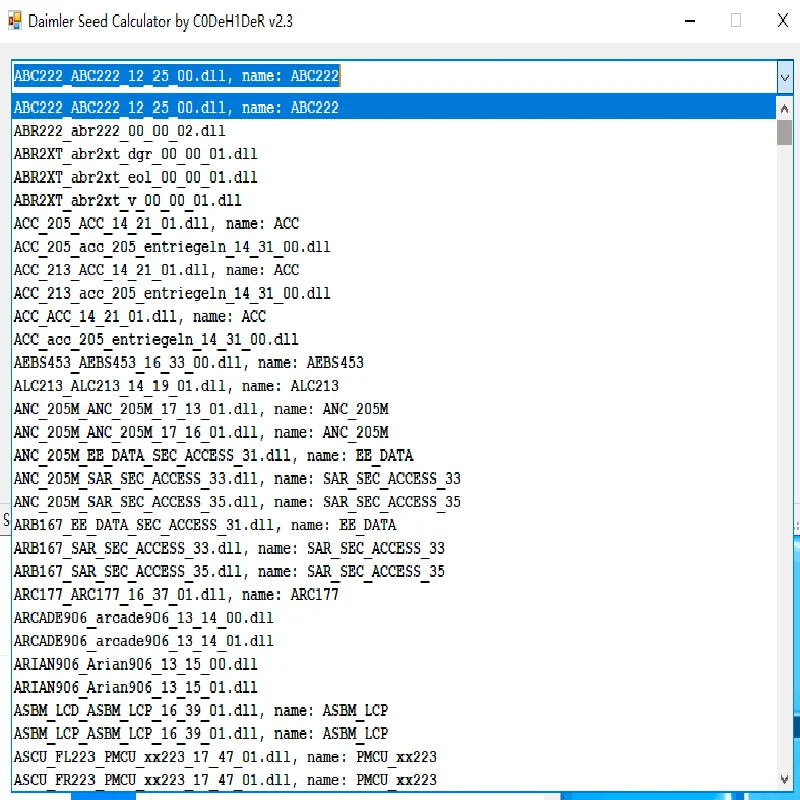Close the Daimler Seed Calculator window
This screenshot has width=800, height=800.
pyautogui.click(x=783, y=21)
